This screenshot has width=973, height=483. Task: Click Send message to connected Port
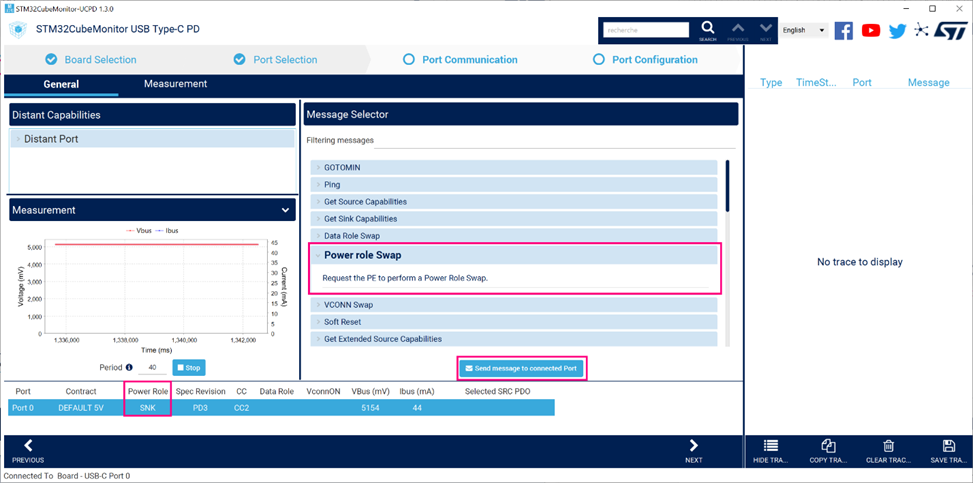(x=521, y=368)
